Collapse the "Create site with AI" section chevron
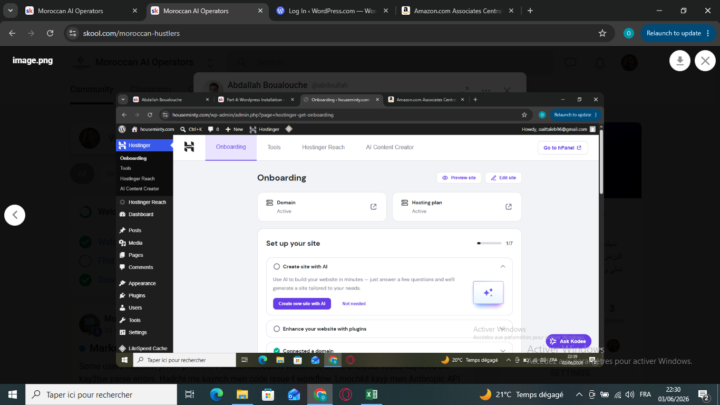Screen dimensions: 720x405 click(503, 266)
